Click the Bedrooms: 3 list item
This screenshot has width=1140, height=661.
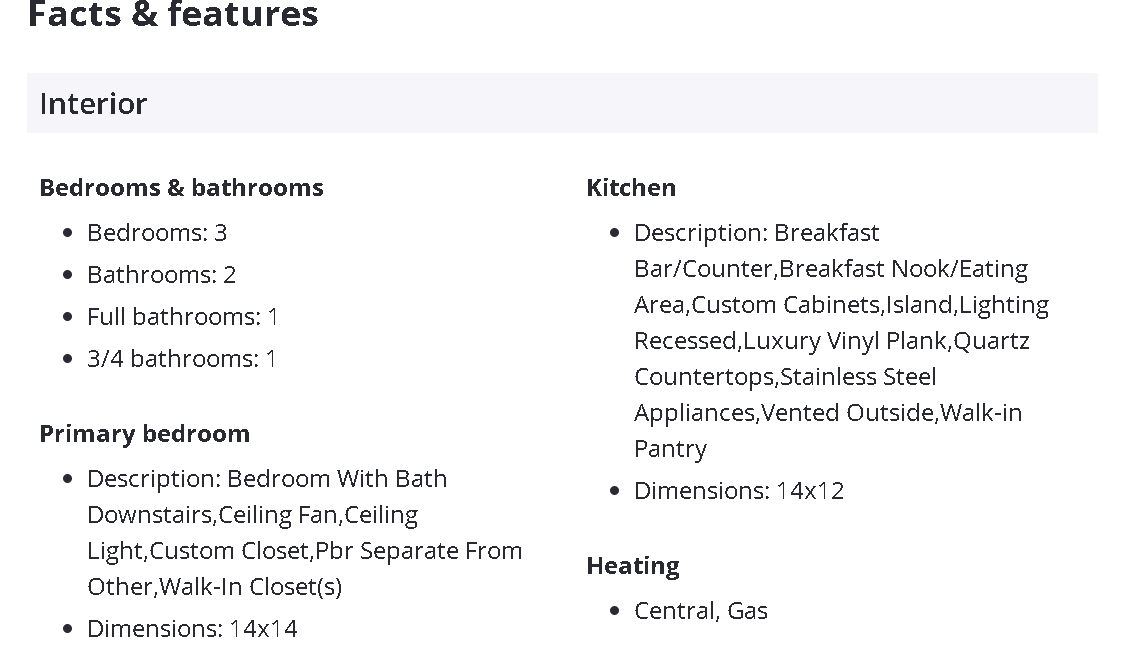pos(157,233)
